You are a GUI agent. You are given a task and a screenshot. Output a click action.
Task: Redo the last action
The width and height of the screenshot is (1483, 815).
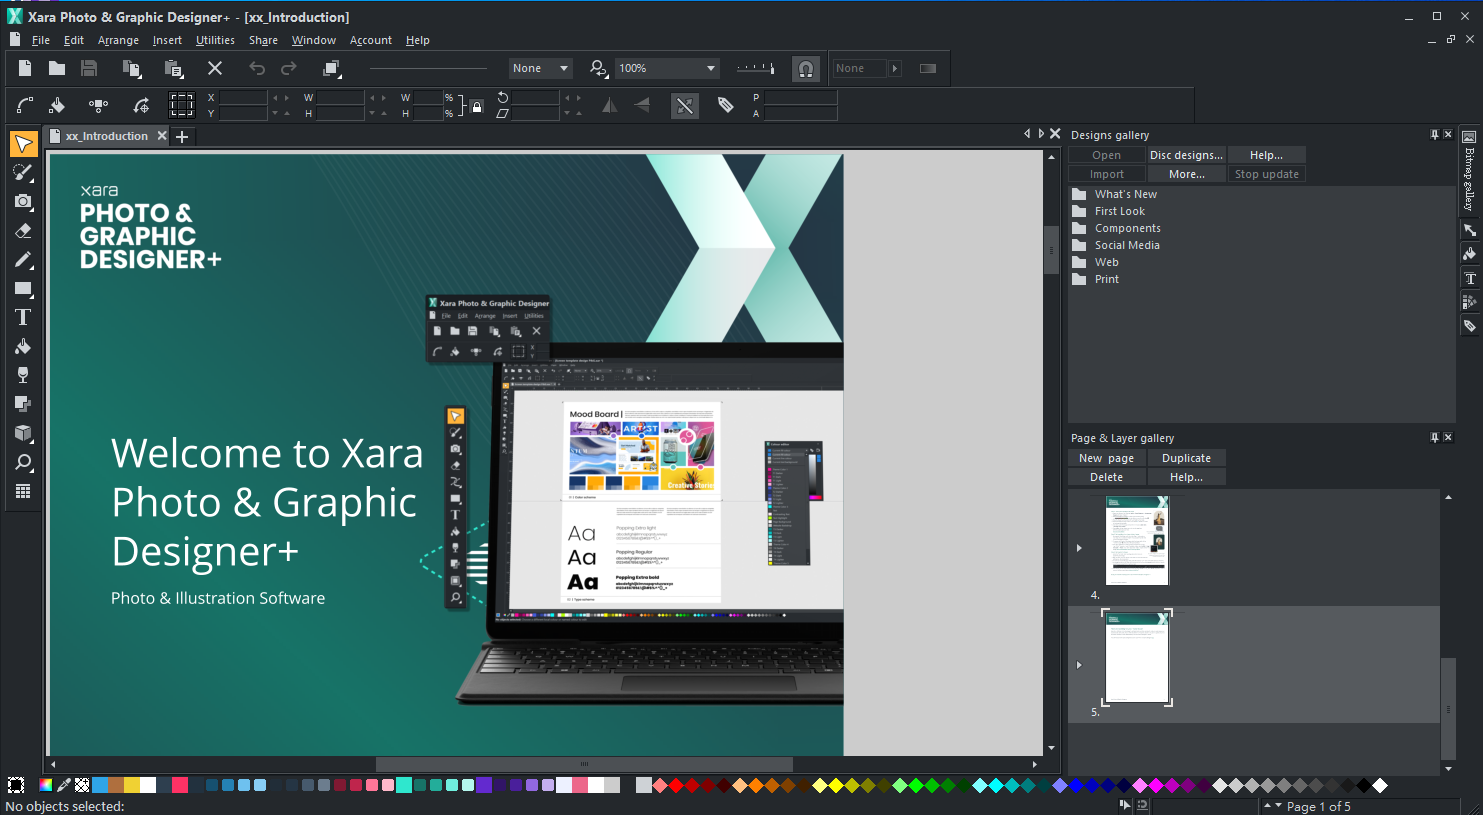tap(289, 68)
